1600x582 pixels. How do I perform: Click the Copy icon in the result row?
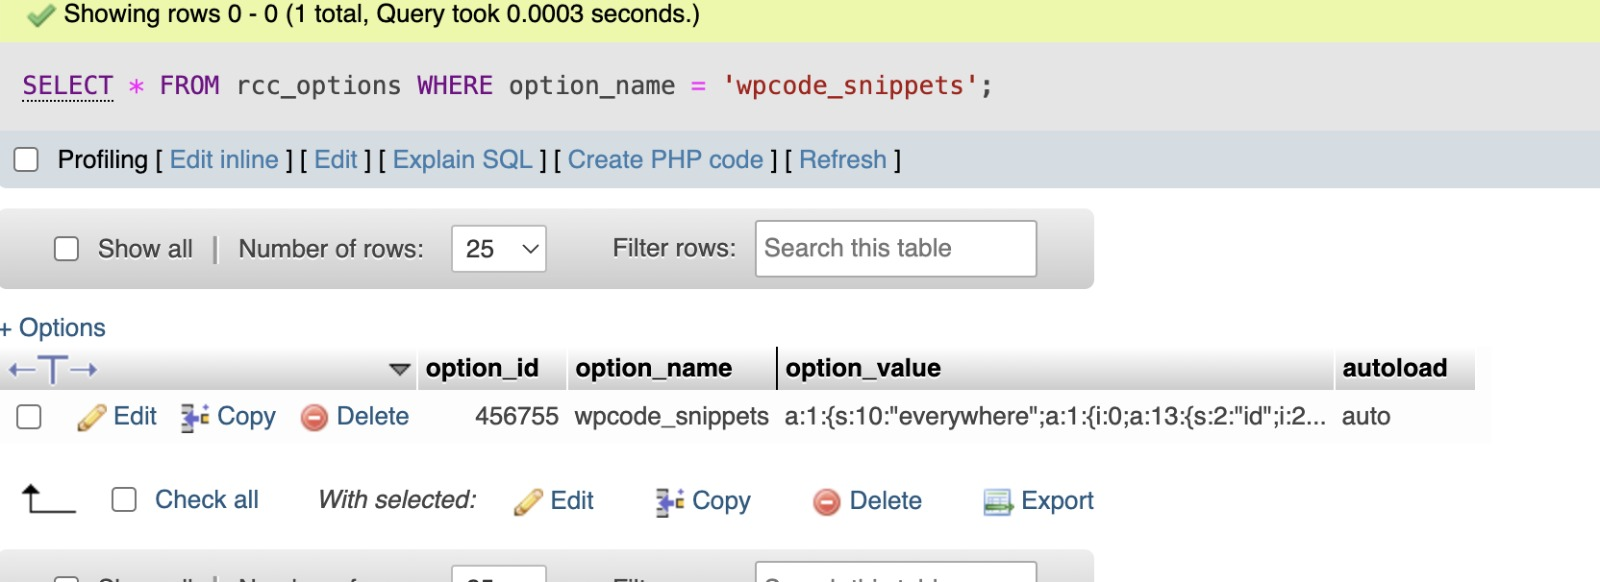[x=194, y=417]
